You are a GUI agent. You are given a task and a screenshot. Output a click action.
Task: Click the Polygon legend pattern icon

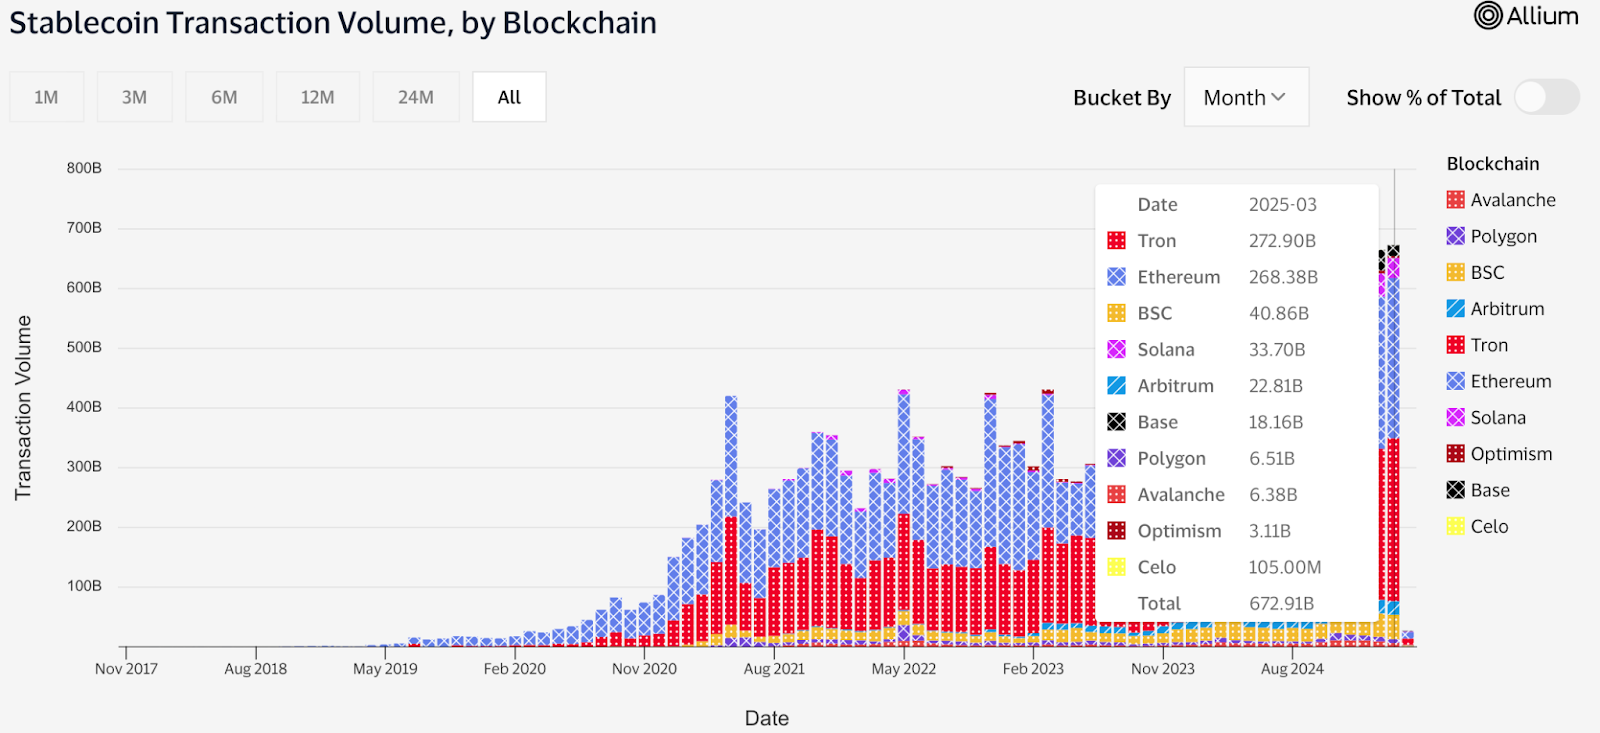[1456, 236]
